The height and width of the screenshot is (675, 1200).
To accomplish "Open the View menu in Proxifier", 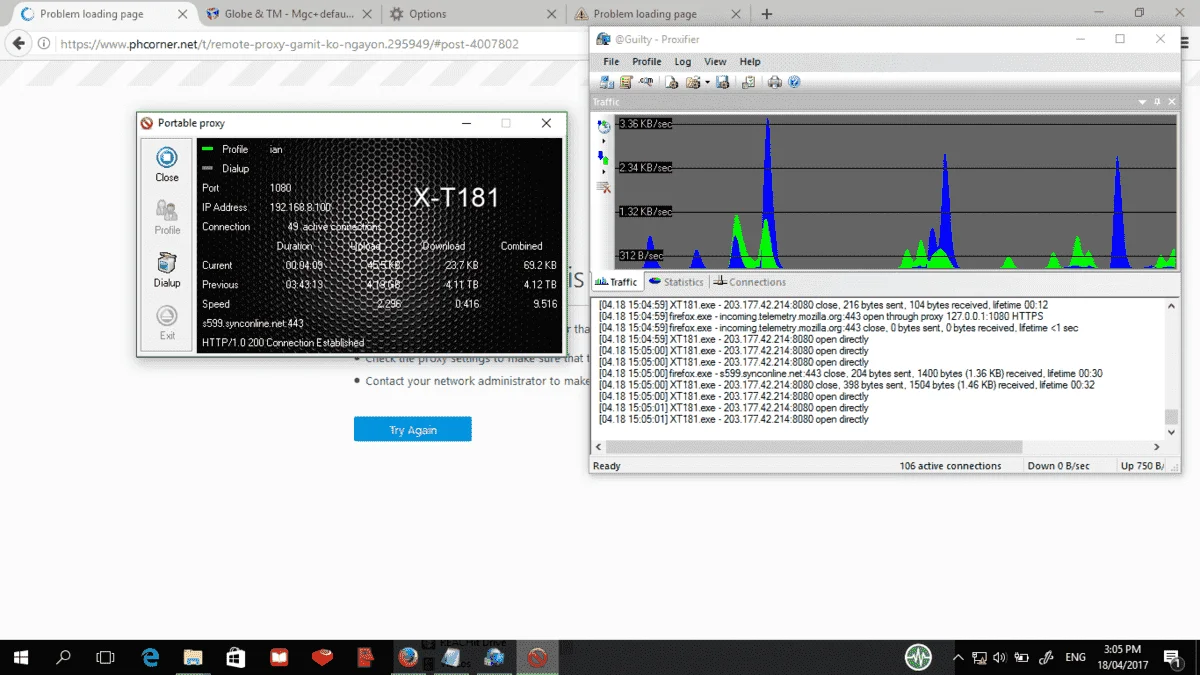I will point(715,62).
